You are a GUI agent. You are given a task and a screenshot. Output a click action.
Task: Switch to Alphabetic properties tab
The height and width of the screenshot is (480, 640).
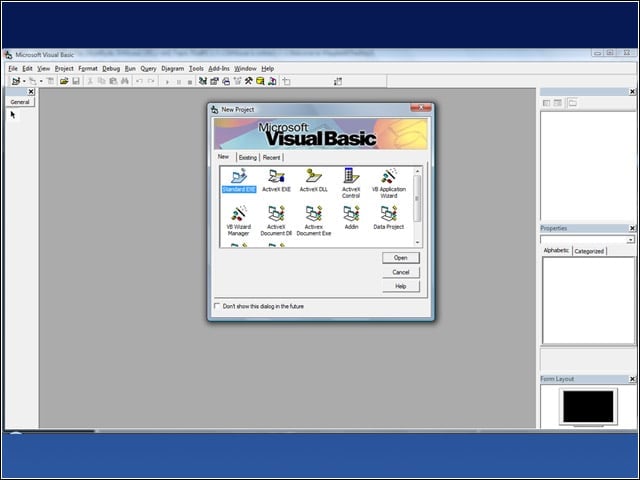tap(556, 251)
